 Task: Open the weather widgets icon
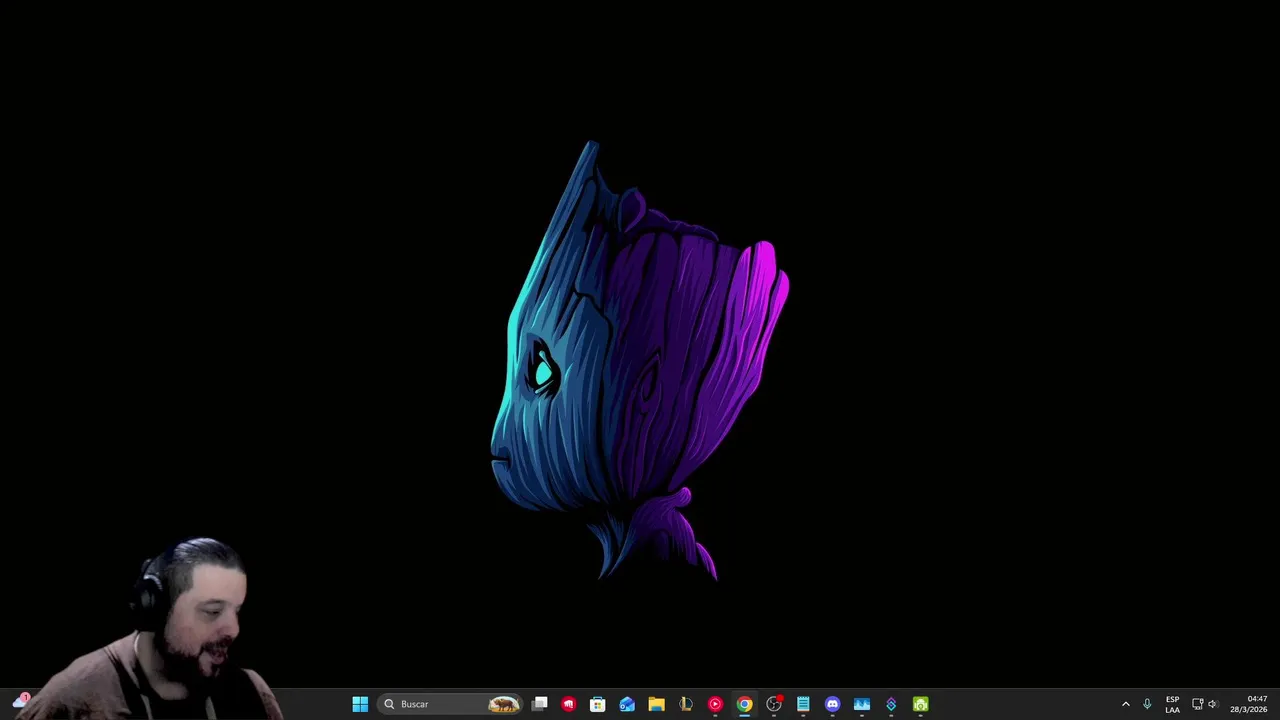coord(20,702)
